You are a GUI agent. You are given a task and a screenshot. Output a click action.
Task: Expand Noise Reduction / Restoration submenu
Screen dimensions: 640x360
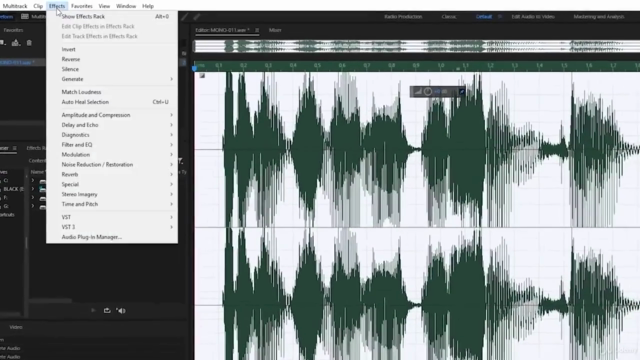(x=112, y=164)
